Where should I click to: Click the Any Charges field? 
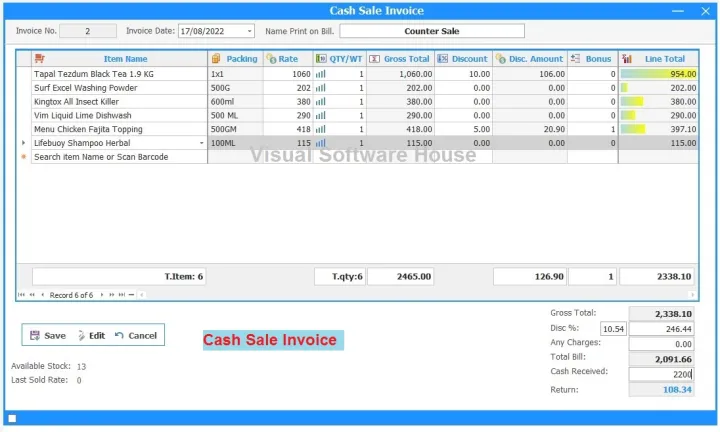[x=661, y=344]
